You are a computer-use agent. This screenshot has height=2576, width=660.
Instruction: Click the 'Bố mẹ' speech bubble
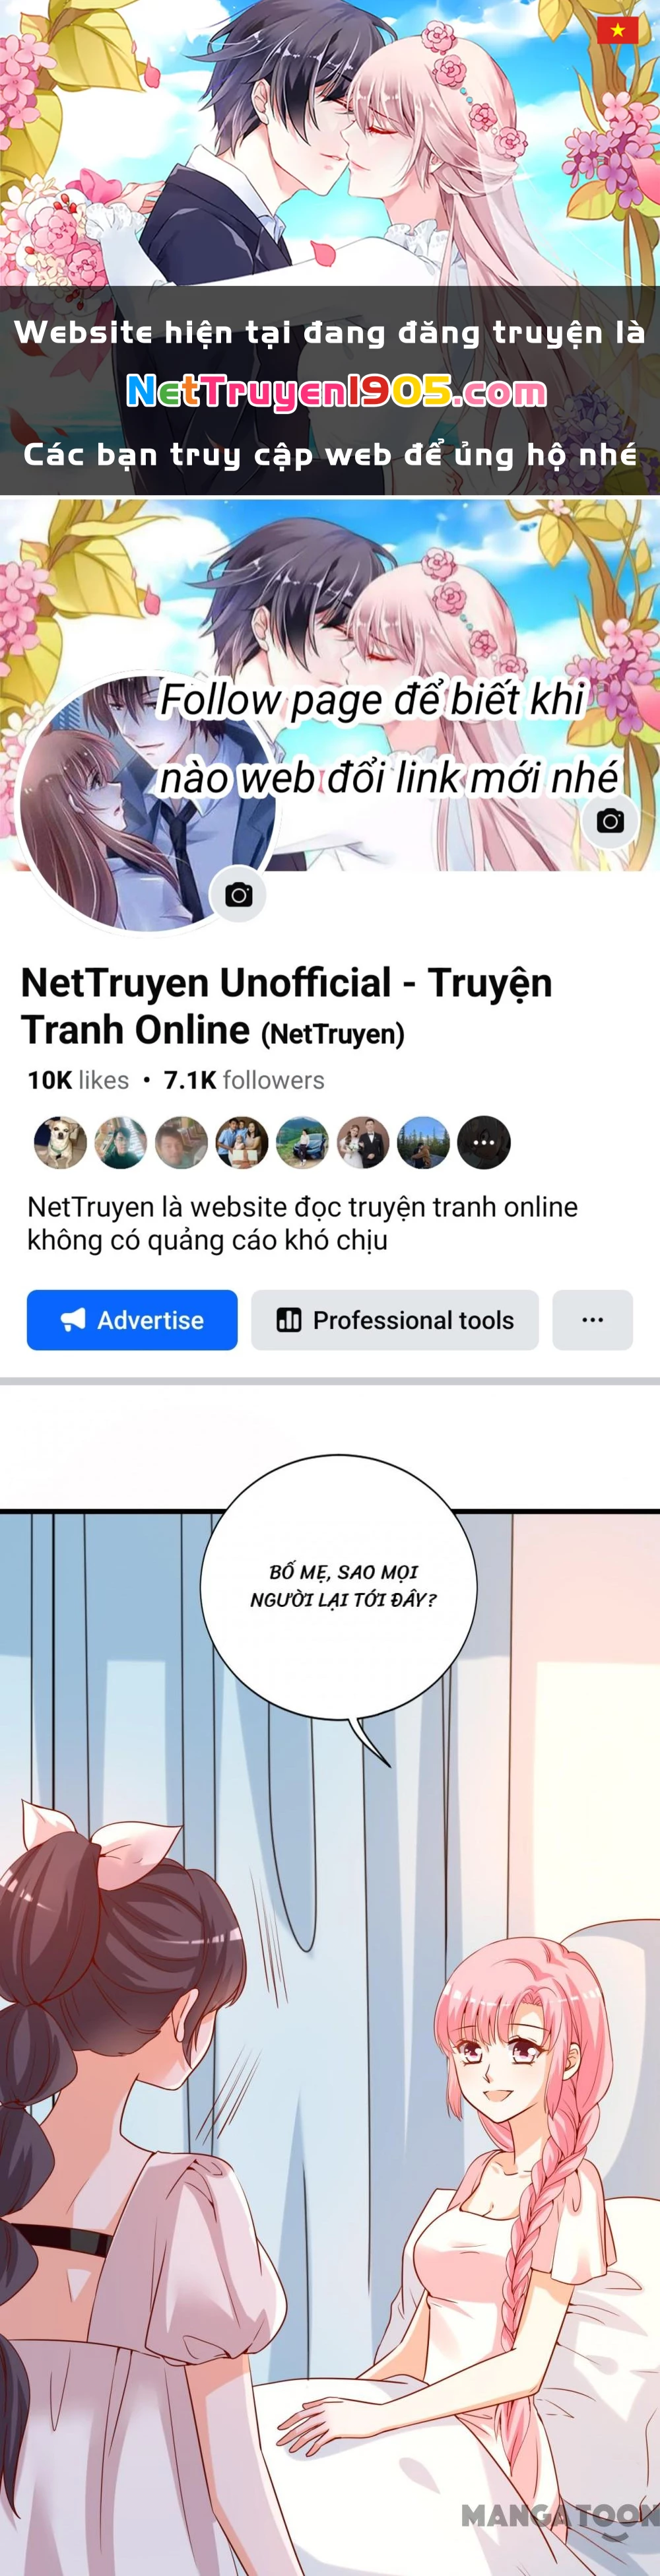338,1587
